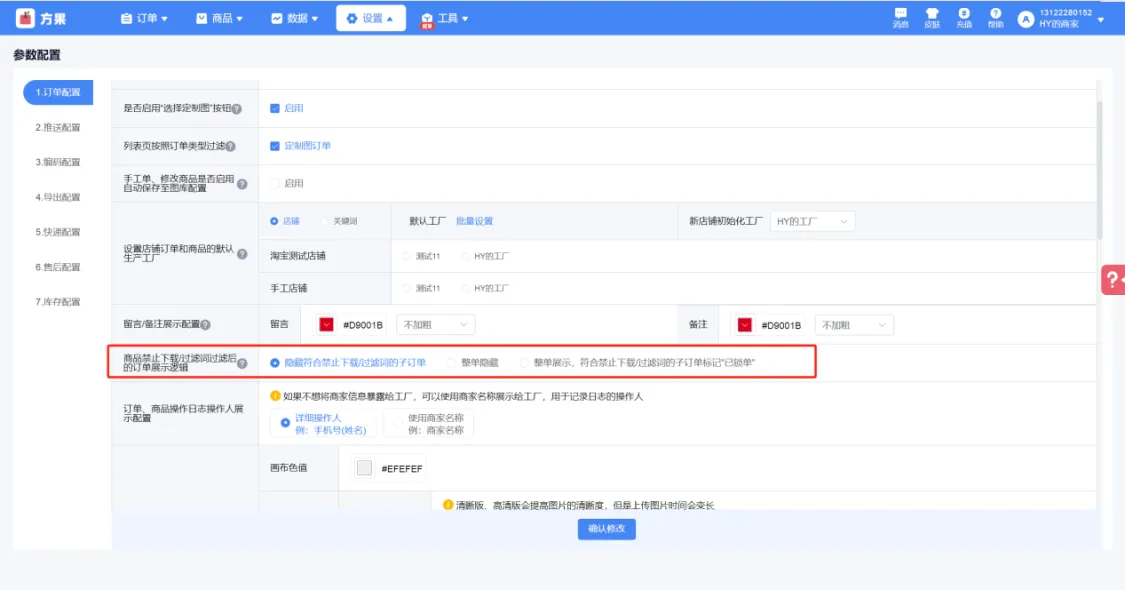
Task: Select the 整单隐藏 radio option
Action: pyautogui.click(x=452, y=362)
